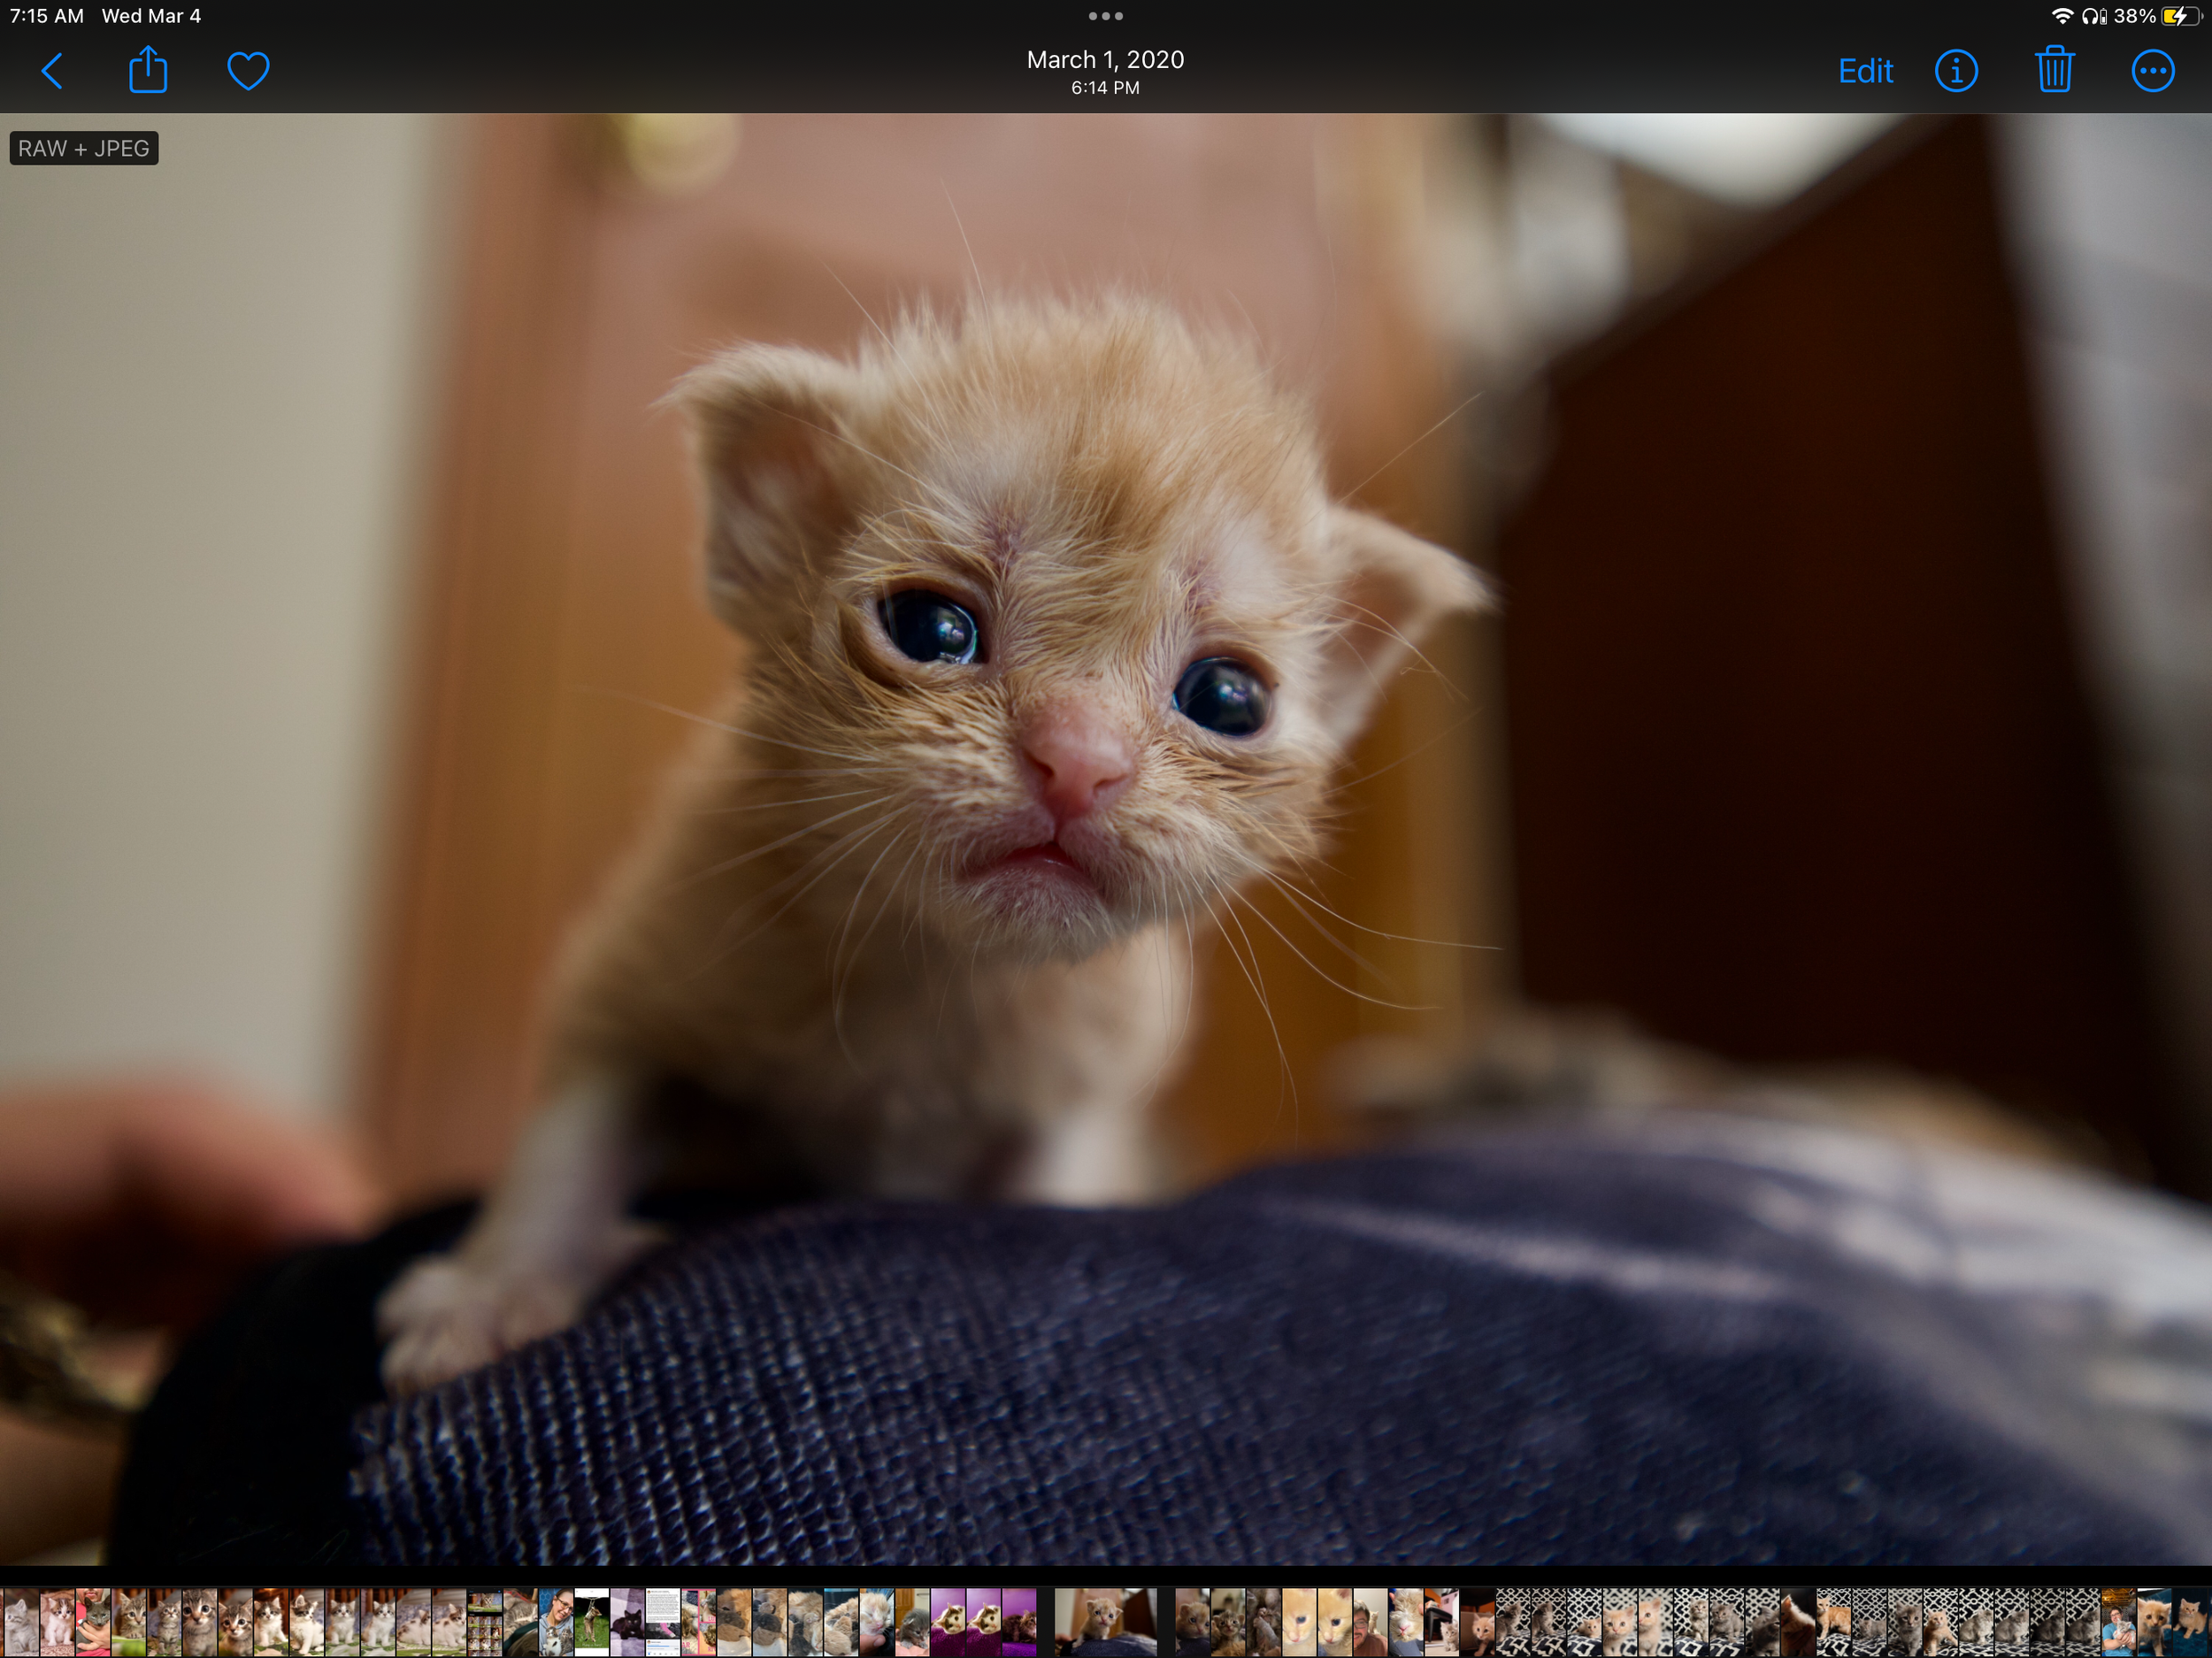Open the black cat thumbnail in filmstrip

[x=628, y=1622]
